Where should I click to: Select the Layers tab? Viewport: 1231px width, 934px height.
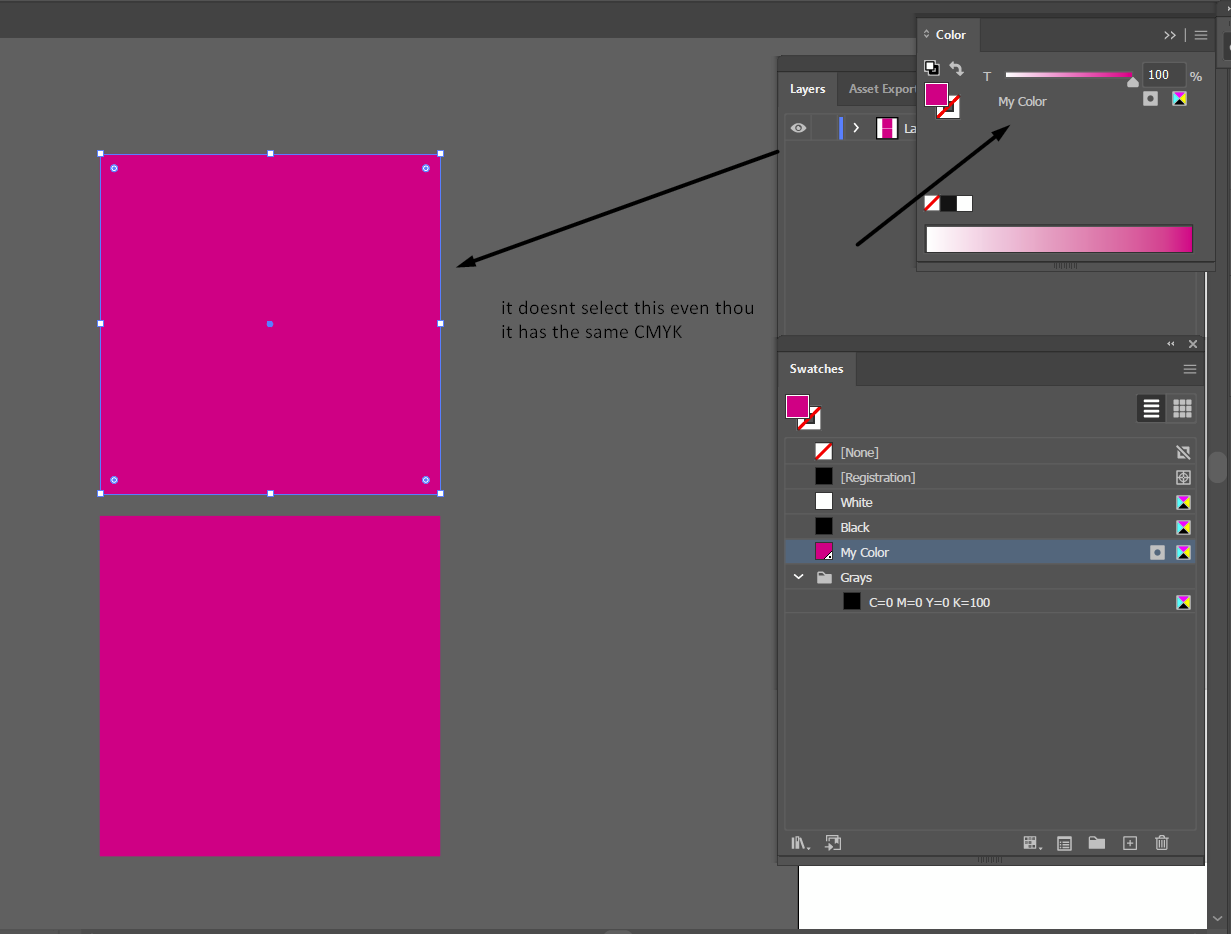(807, 89)
